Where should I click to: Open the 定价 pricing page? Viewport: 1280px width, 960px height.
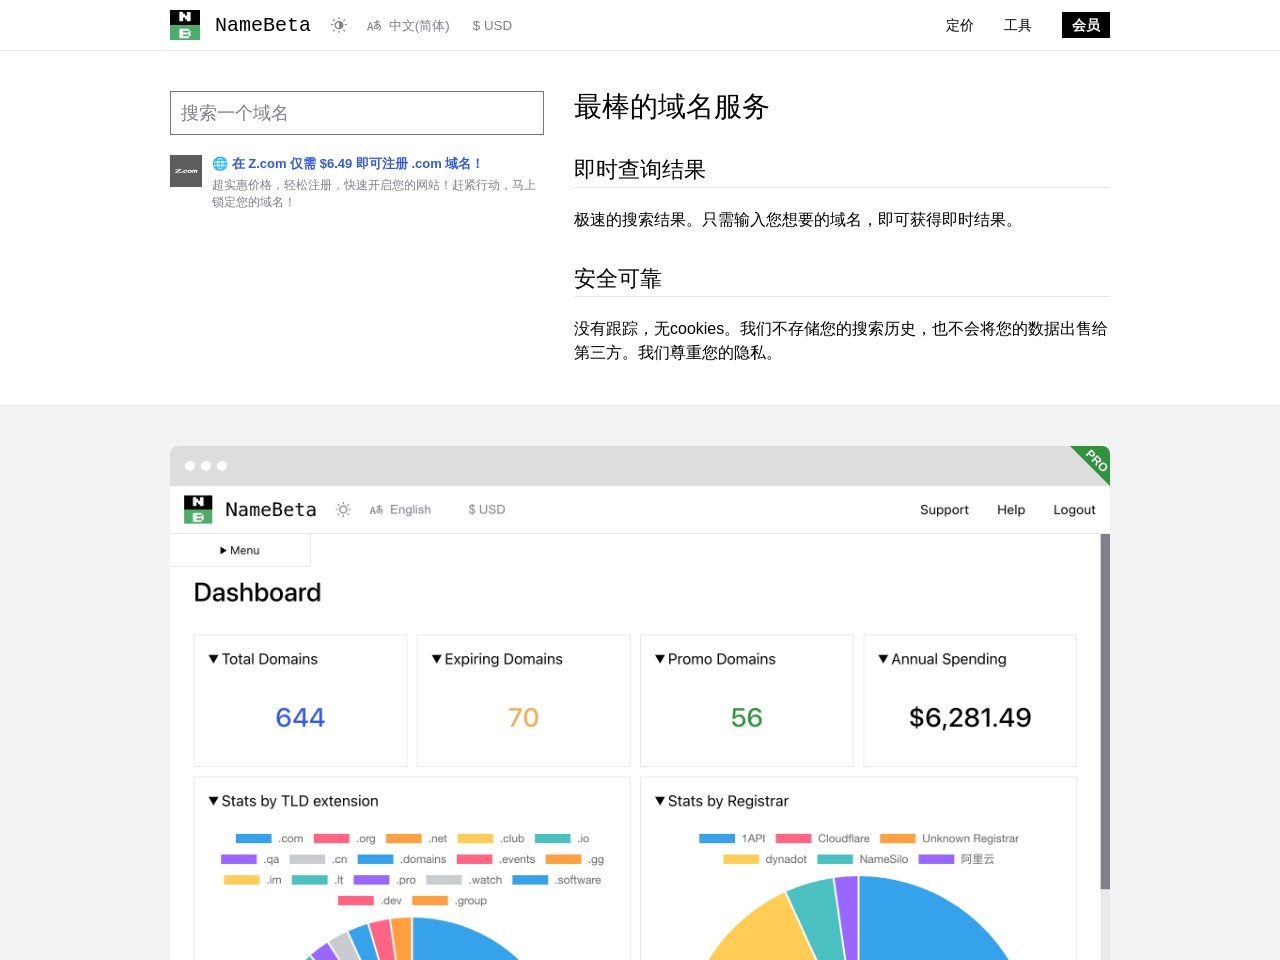tap(960, 25)
